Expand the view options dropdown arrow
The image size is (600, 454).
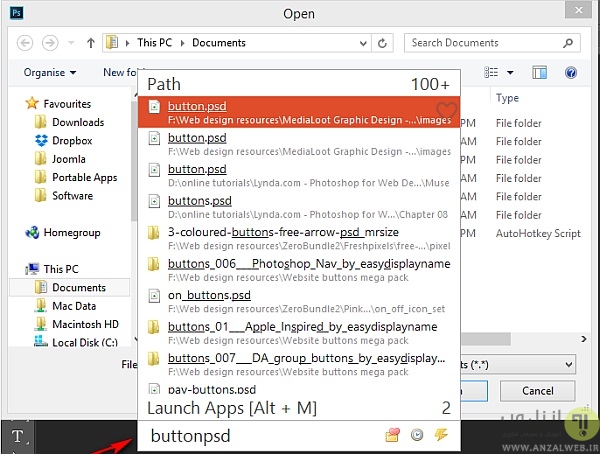coord(510,73)
